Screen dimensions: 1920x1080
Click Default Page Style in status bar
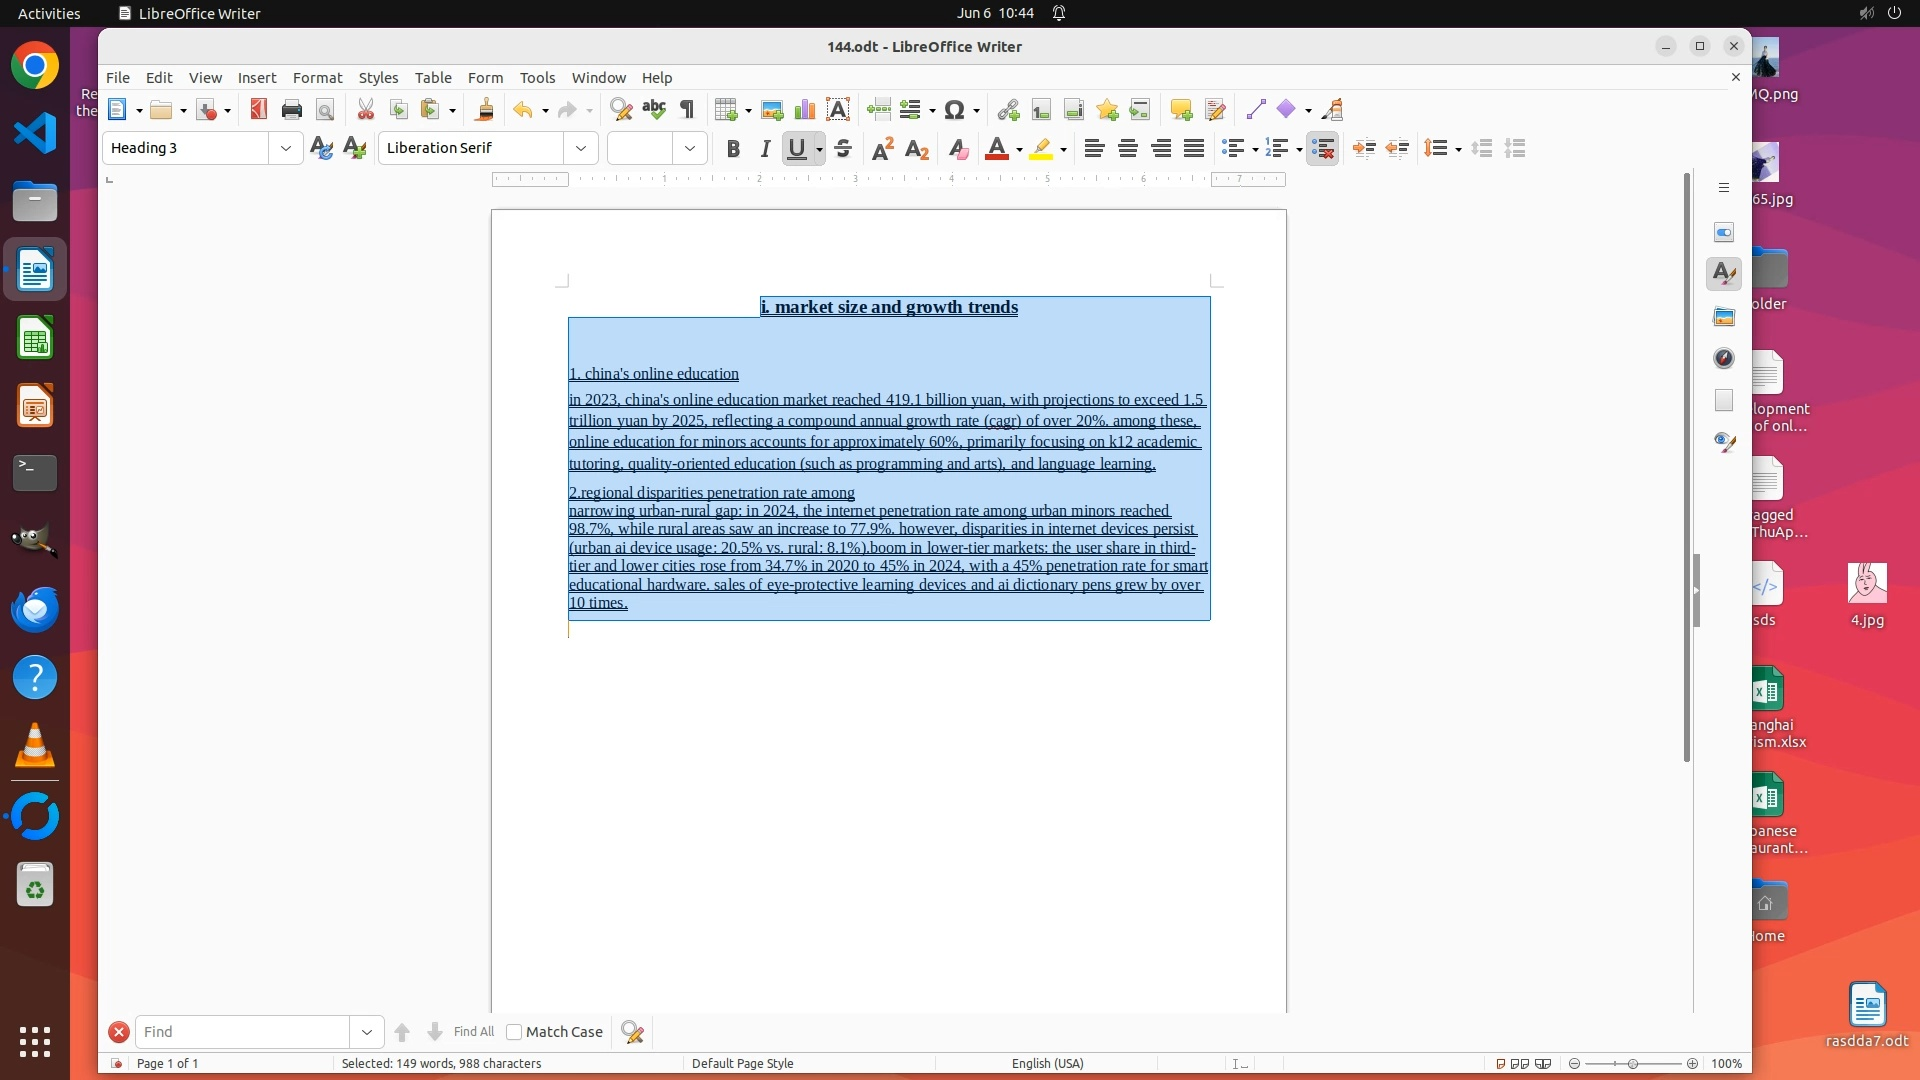click(x=742, y=1063)
